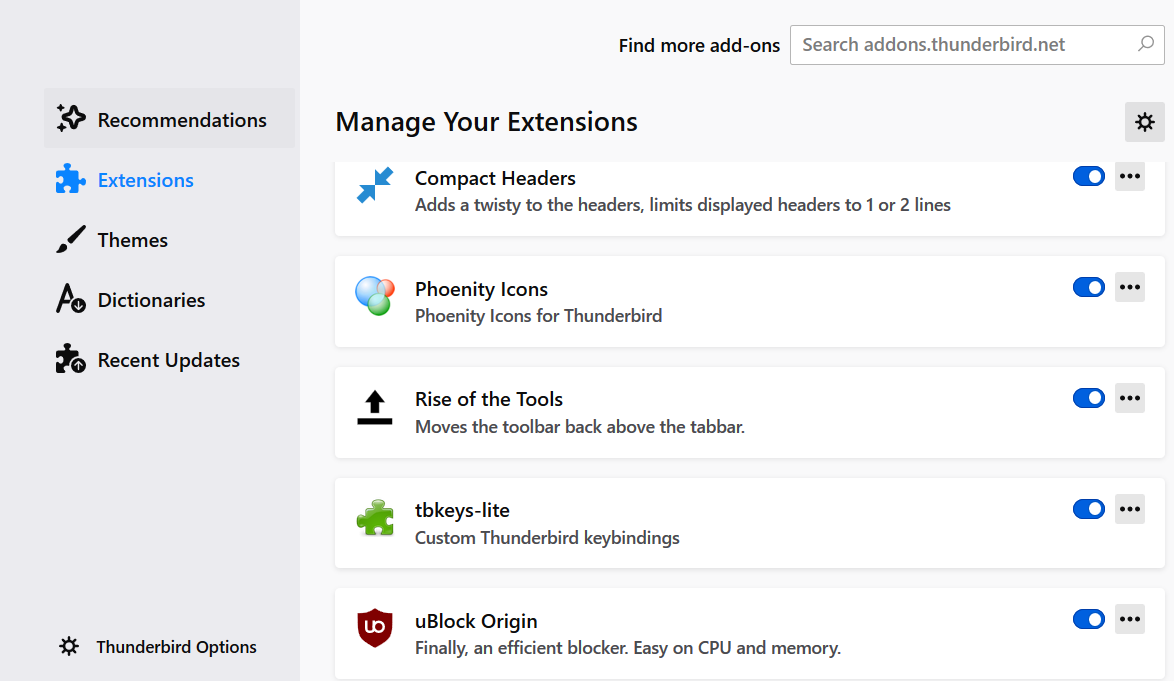Image resolution: width=1174 pixels, height=681 pixels.
Task: Click the uBlock Origin shield icon
Action: (375, 628)
